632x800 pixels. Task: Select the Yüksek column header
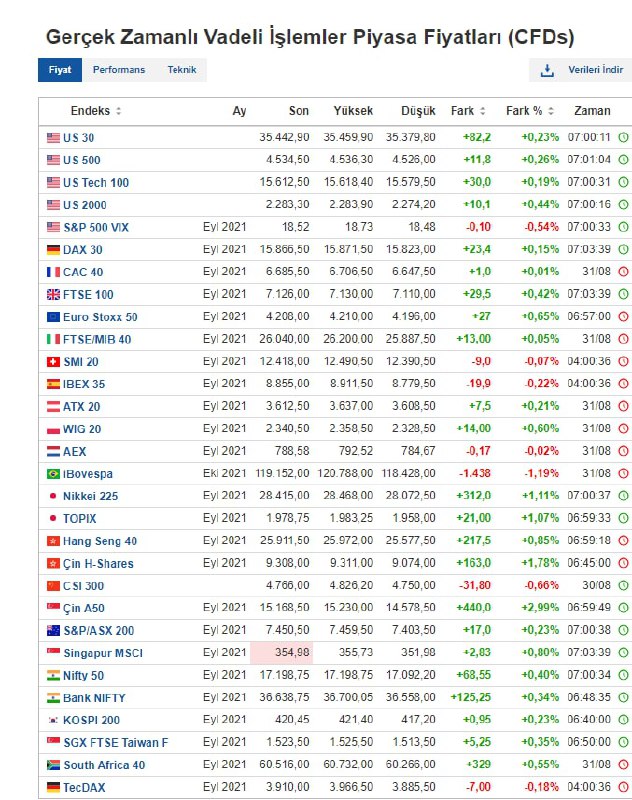[x=353, y=111]
